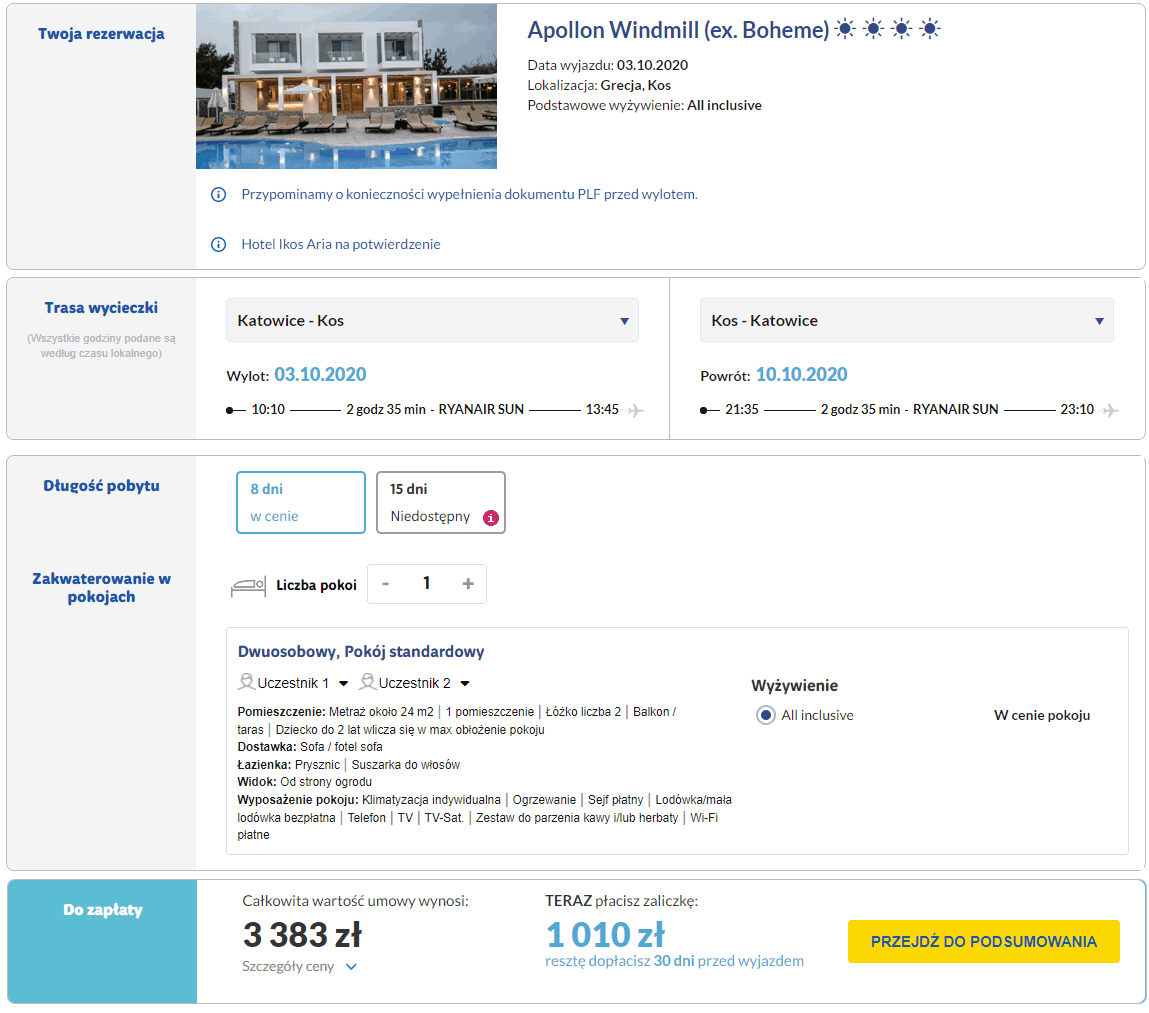
Task: Expand Szczegóły ceny price details
Action: (x=300, y=967)
